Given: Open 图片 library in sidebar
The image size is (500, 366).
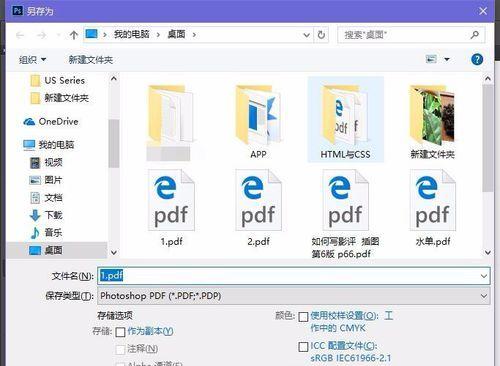Looking at the screenshot, I should click(46, 180).
